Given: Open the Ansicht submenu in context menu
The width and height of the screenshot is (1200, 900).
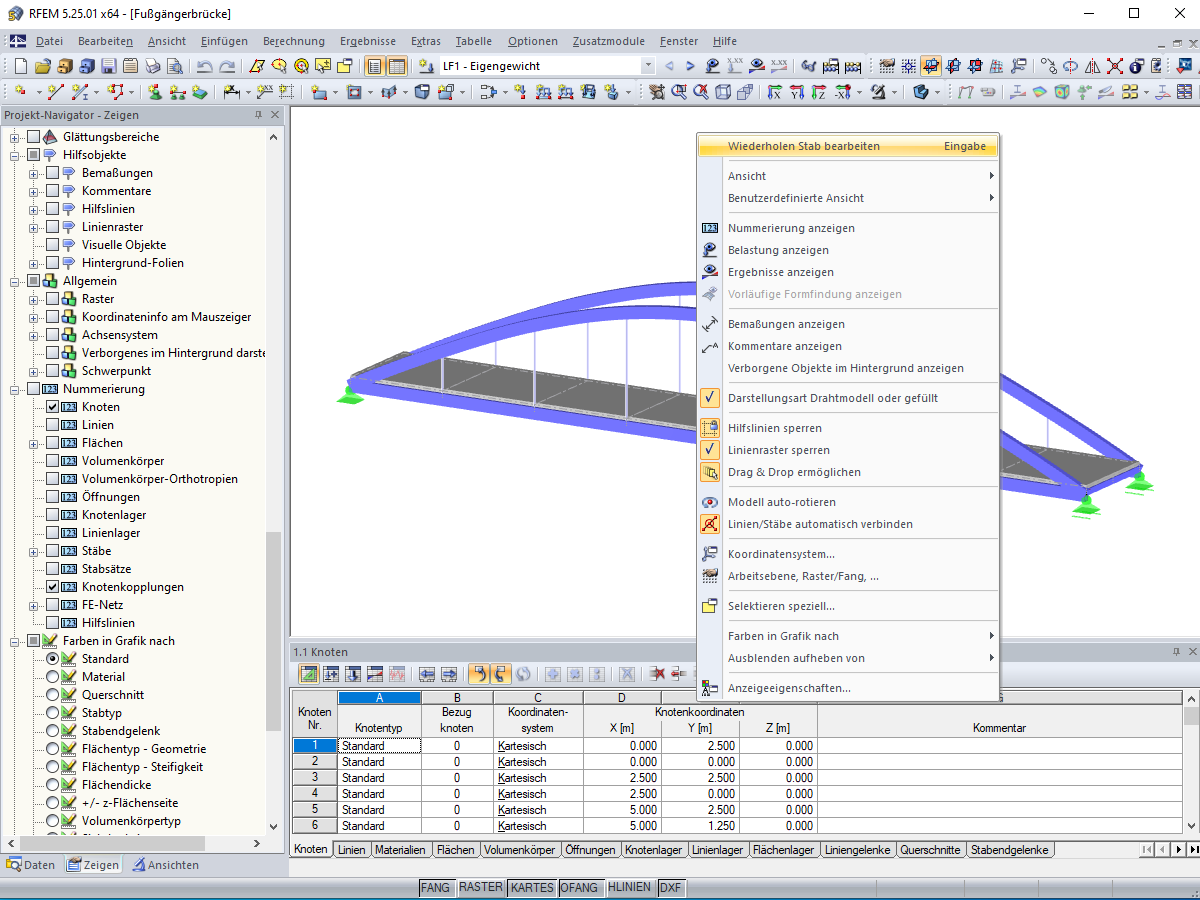Looking at the screenshot, I should point(848,176).
